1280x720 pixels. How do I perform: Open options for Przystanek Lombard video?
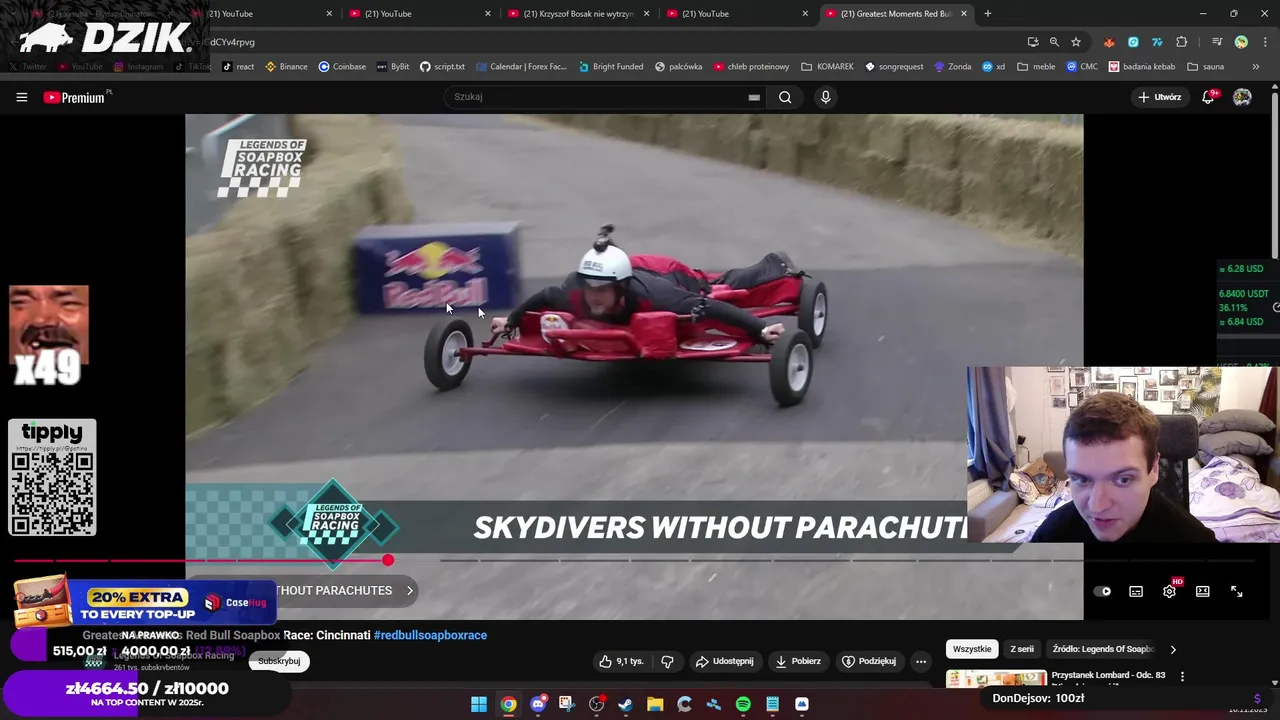point(1182,677)
